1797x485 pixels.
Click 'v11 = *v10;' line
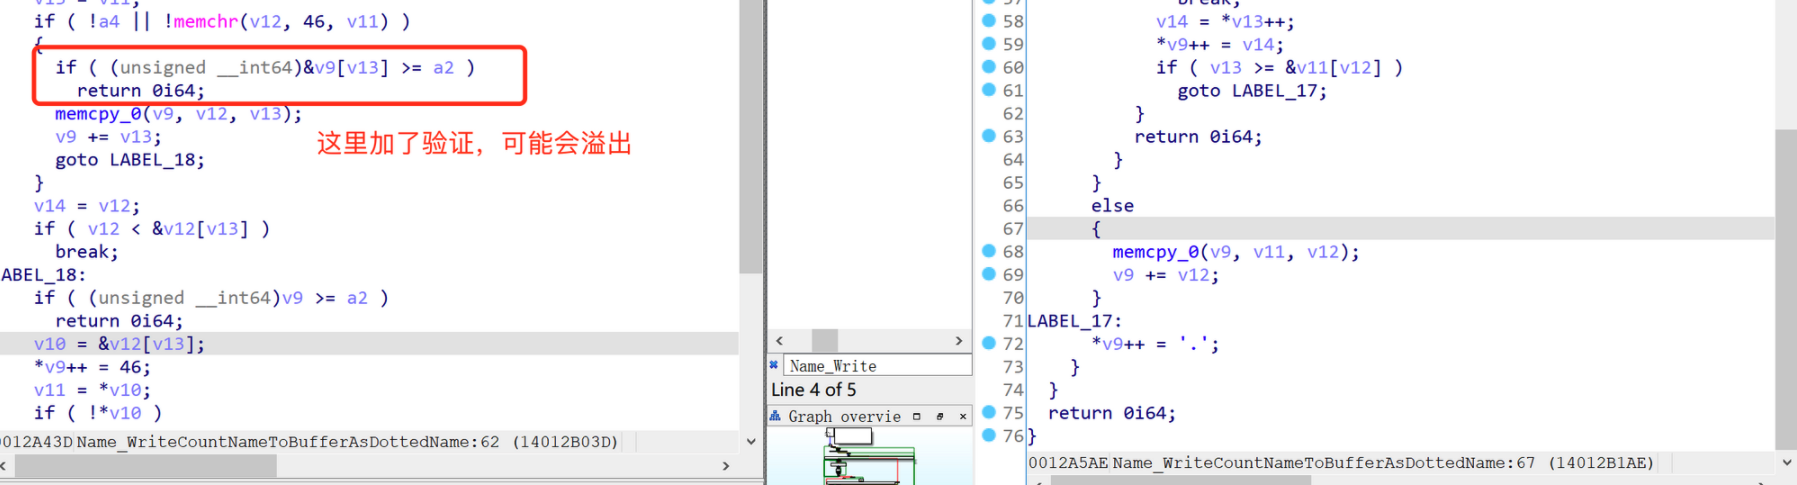(92, 389)
